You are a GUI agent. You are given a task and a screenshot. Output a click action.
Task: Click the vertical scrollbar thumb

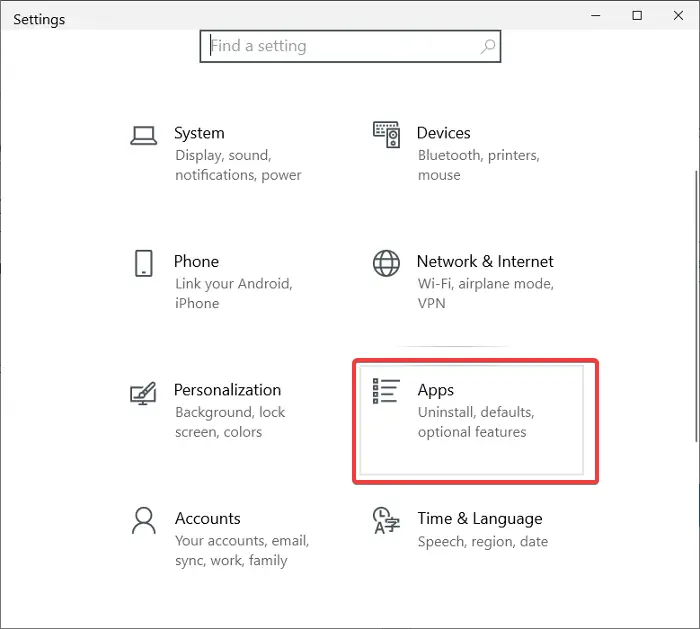696,306
